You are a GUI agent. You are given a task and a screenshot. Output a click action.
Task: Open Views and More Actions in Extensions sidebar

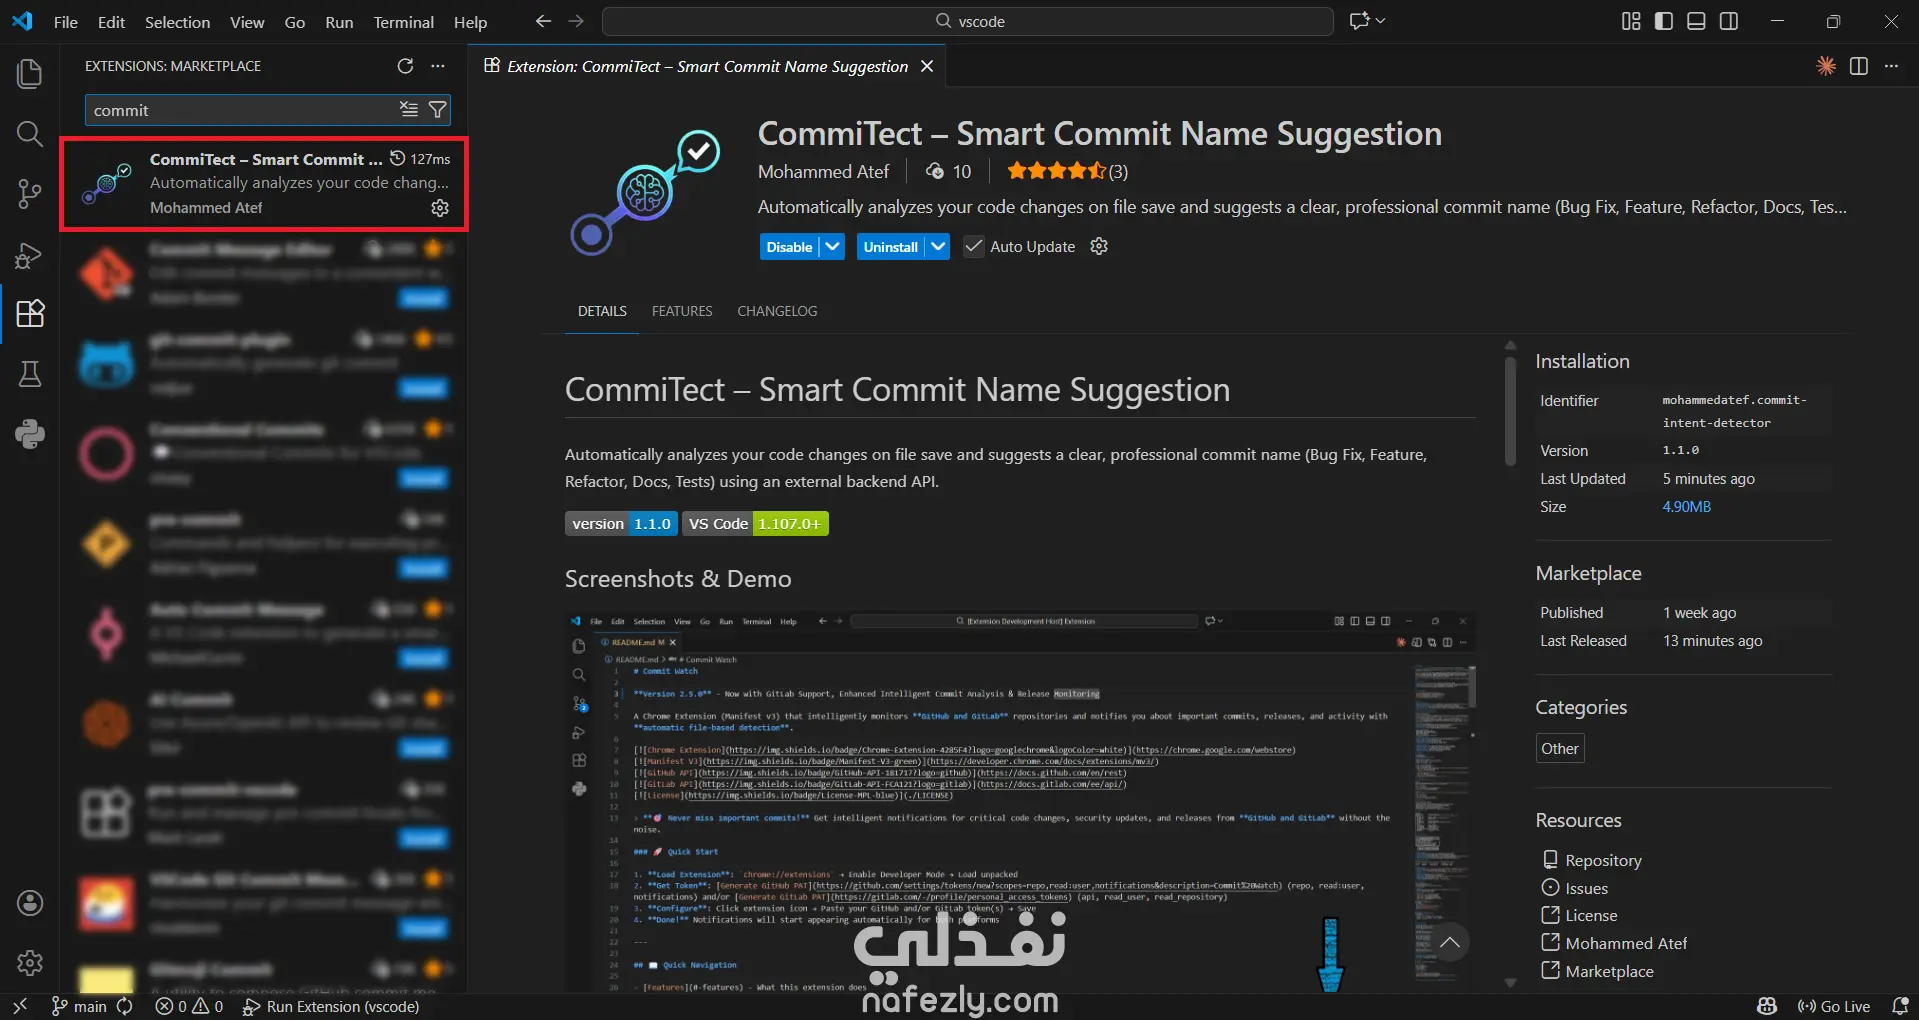point(438,66)
